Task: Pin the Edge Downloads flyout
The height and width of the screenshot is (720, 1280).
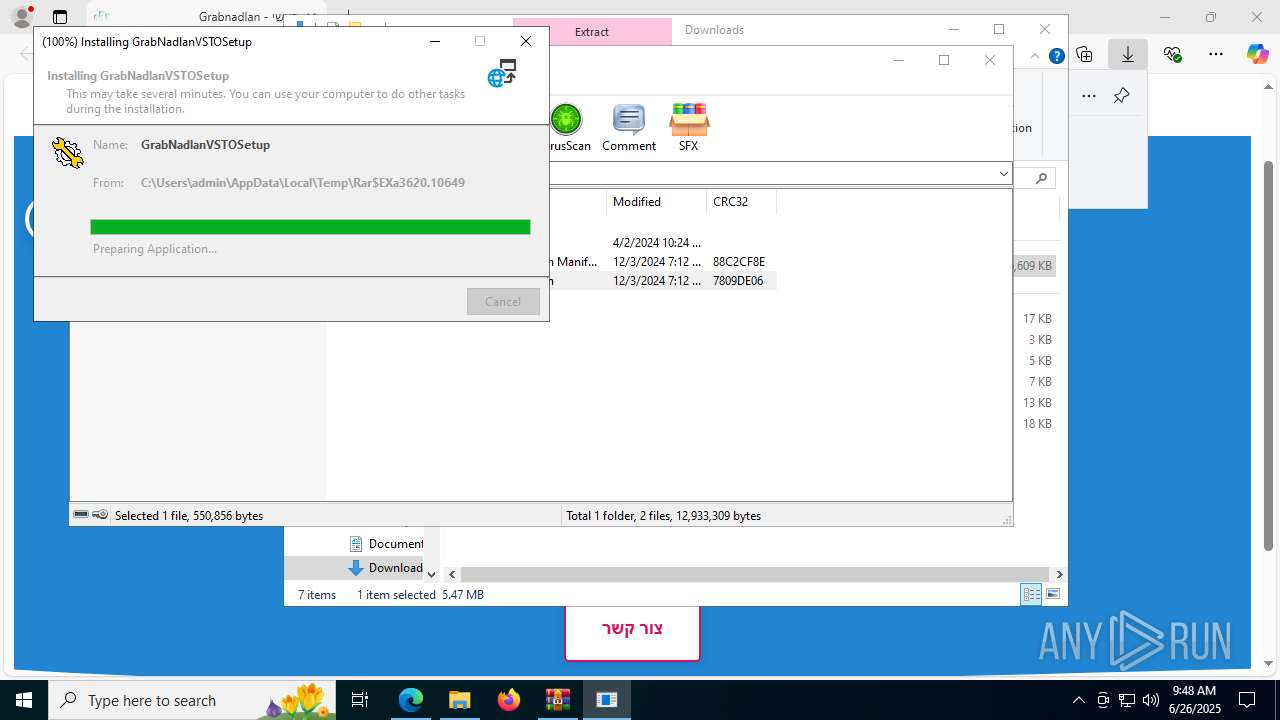Action: pos(1121,96)
